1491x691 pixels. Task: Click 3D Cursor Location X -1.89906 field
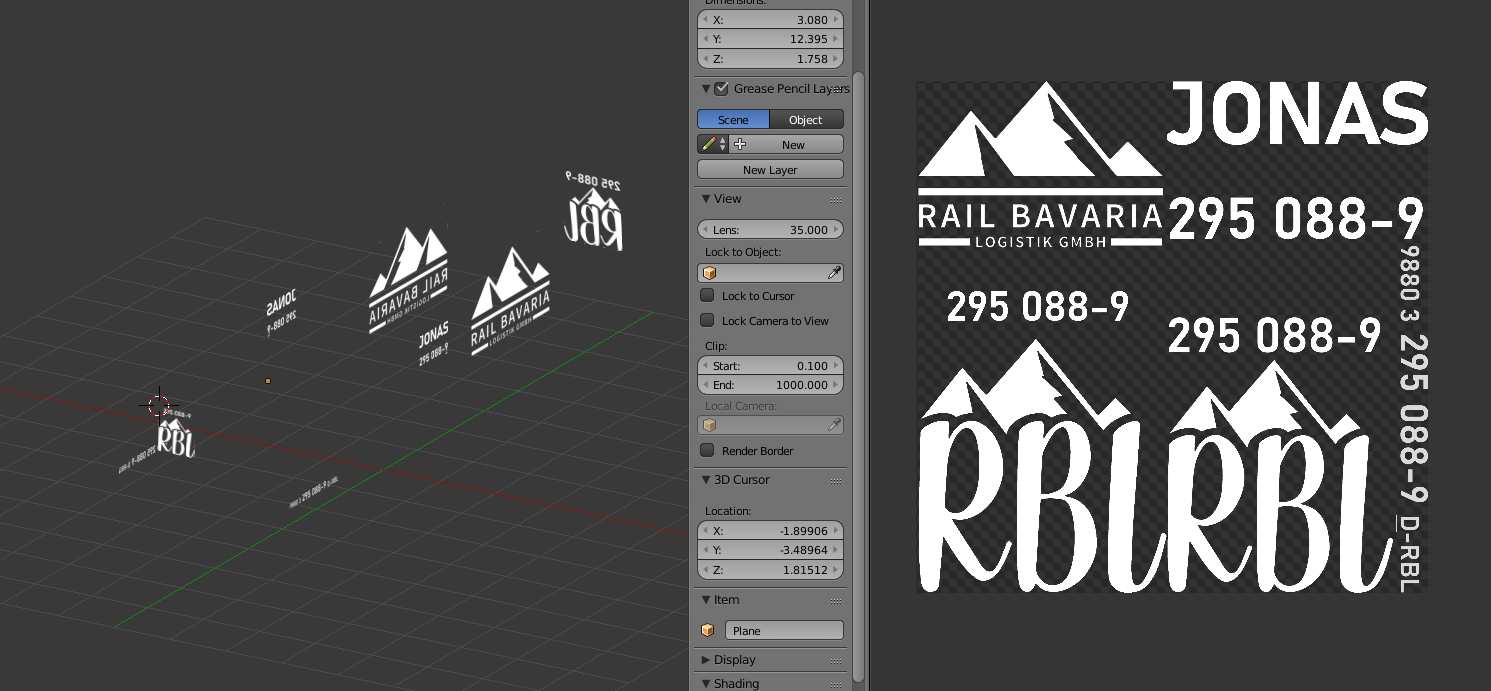tap(770, 531)
